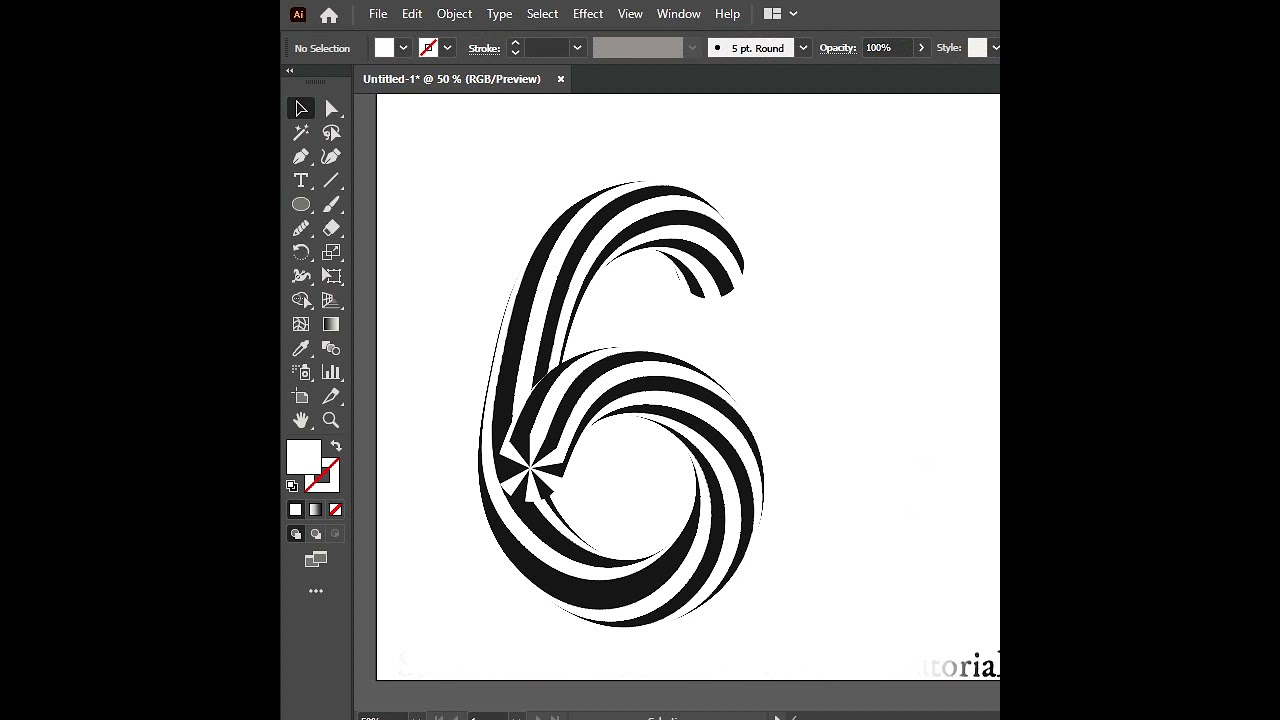Open the arrange documents workspace switcher
The image size is (1280, 720).
(780, 14)
